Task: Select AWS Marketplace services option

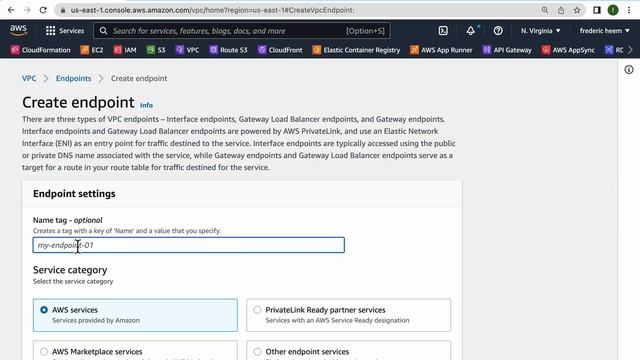Action: pyautogui.click(x=135, y=351)
